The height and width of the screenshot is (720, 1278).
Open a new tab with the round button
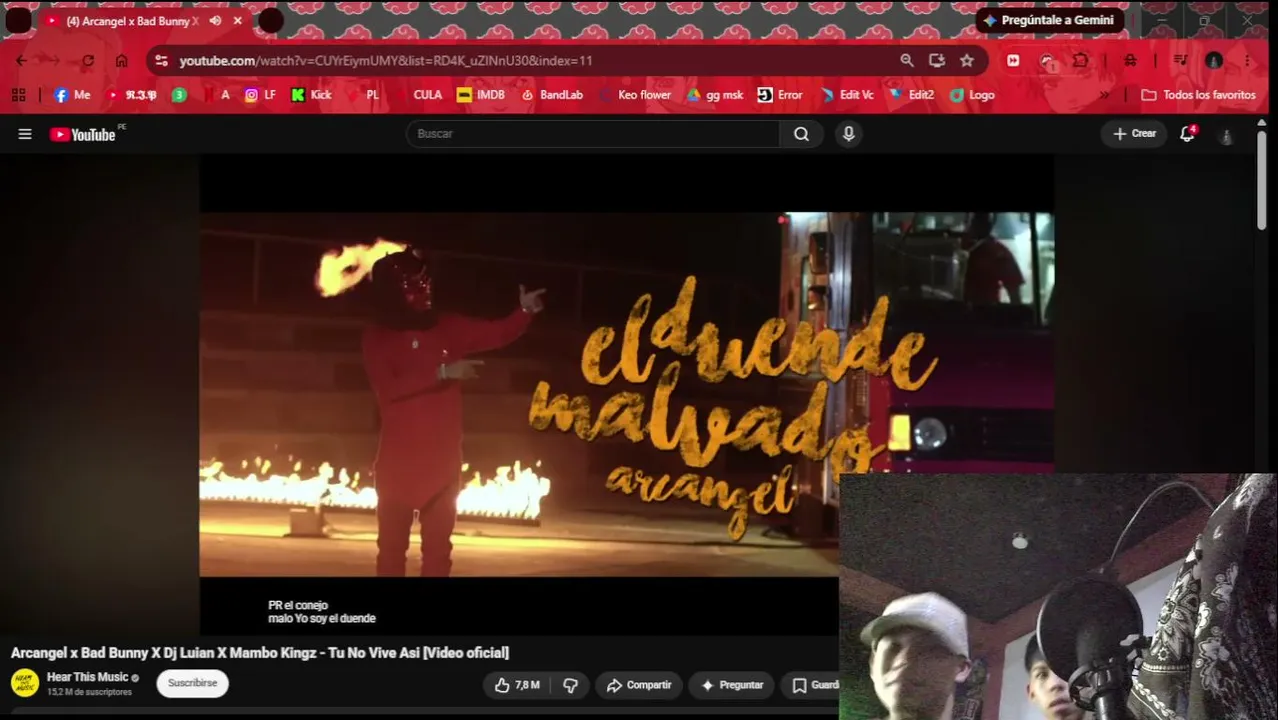pos(270,20)
